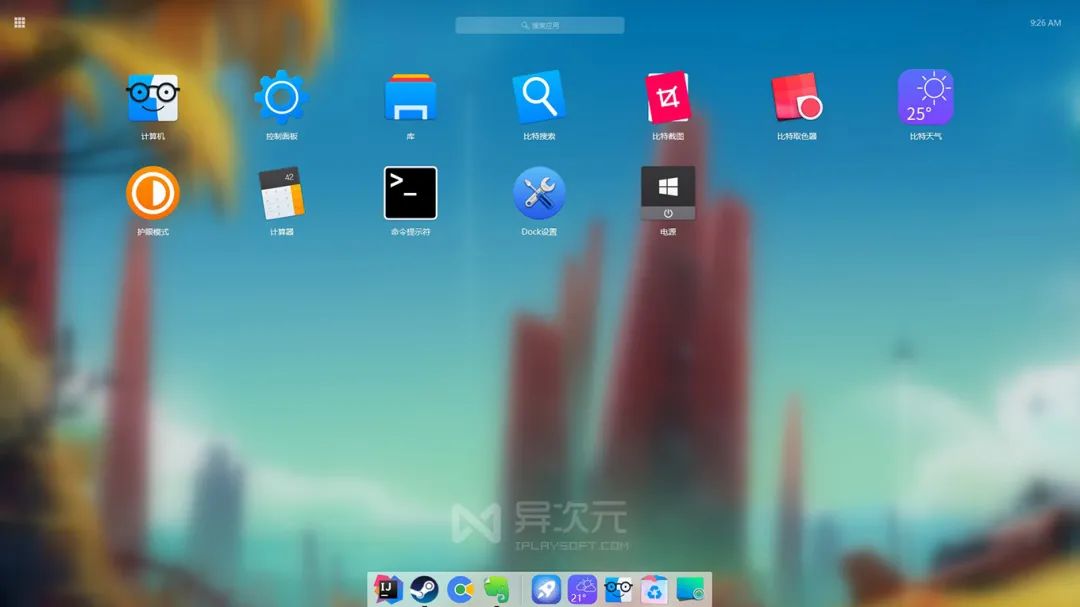Launch Bit Screenshot tool

click(x=668, y=97)
